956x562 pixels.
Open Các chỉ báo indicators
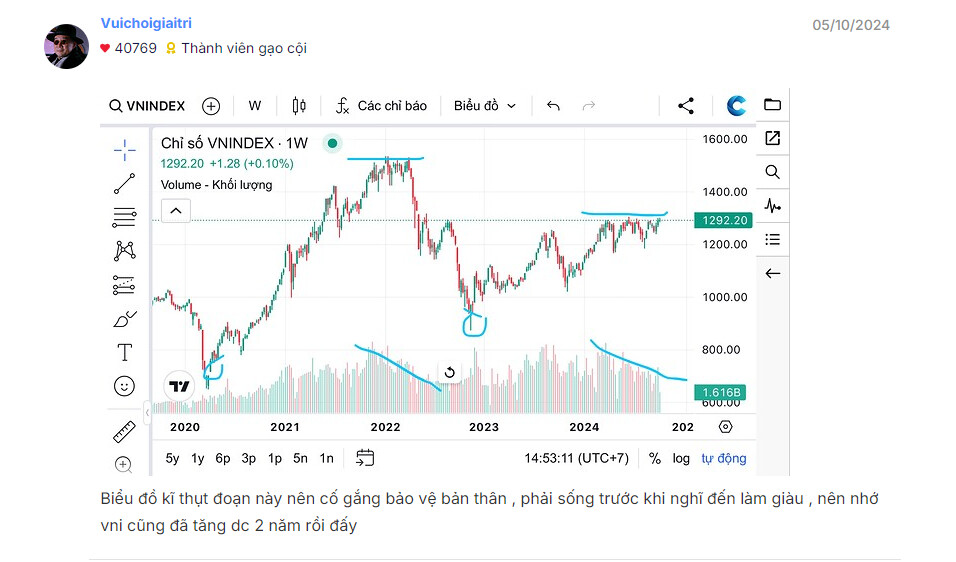[x=381, y=106]
